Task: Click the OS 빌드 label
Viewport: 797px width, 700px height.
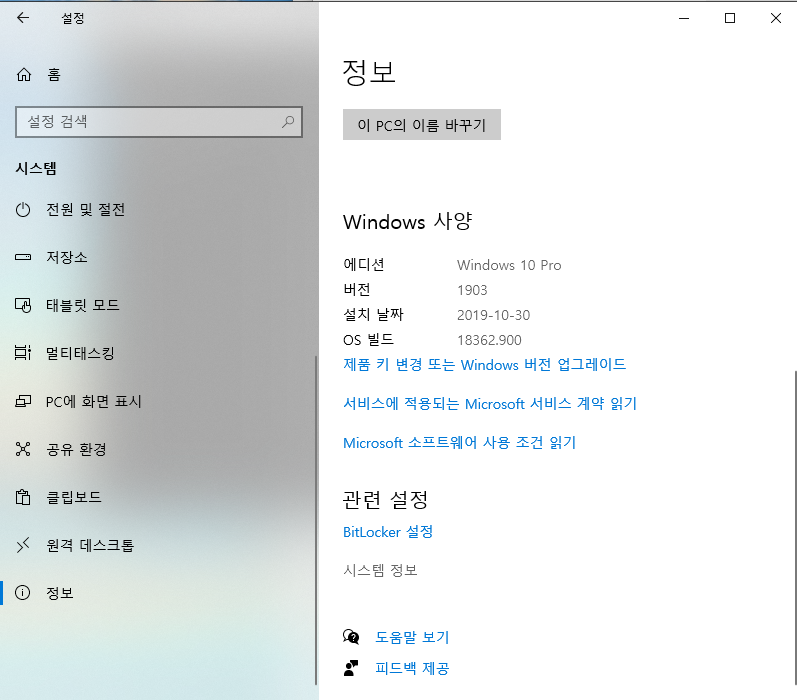Action: [x=369, y=340]
